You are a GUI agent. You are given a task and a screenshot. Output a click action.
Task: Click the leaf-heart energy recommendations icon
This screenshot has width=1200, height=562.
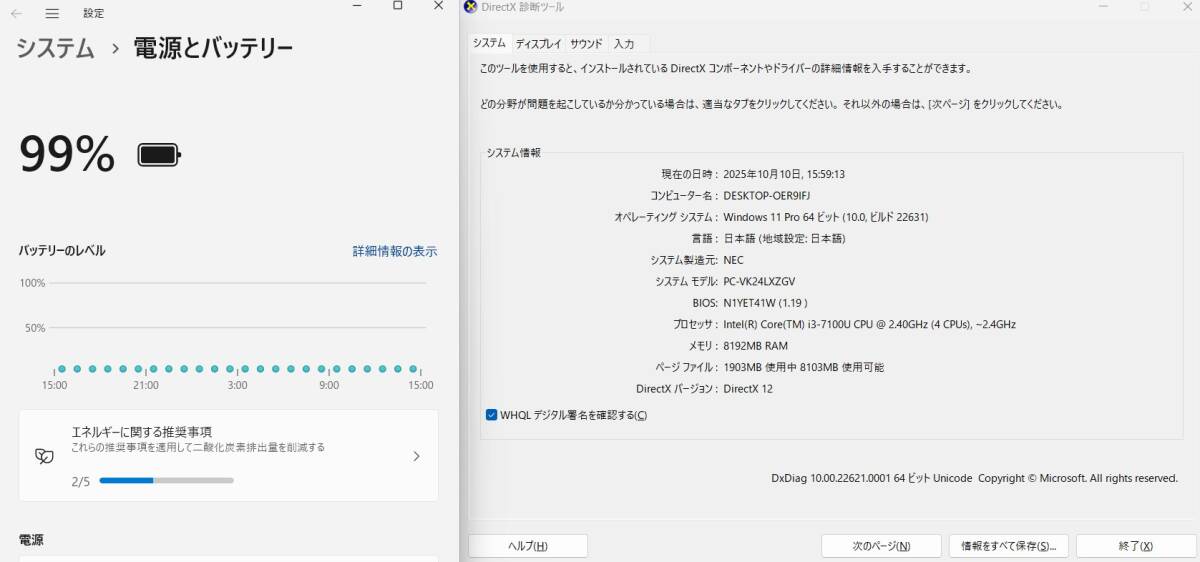click(x=44, y=456)
